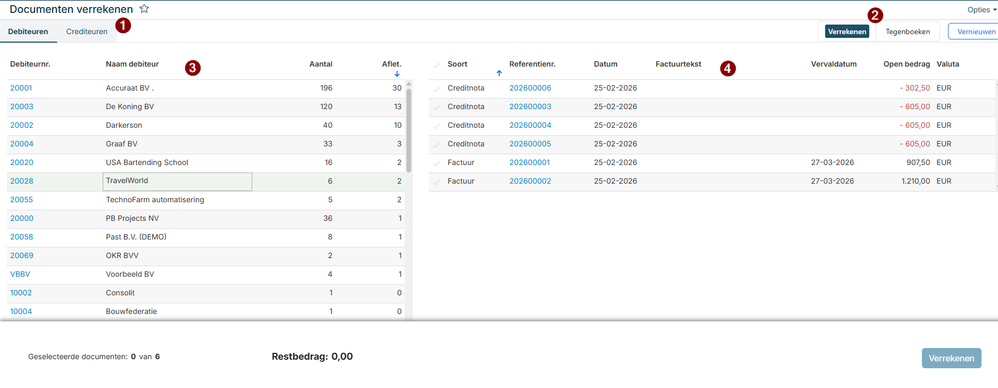This screenshot has height=388, width=998.
Task: Sort by Naam debiteur column header
Action: [x=132, y=64]
